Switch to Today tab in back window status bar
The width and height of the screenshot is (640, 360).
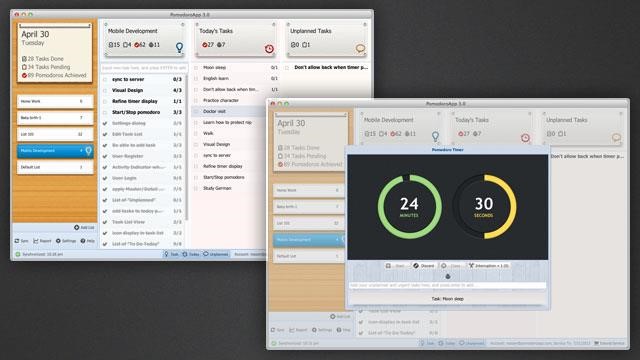click(191, 254)
